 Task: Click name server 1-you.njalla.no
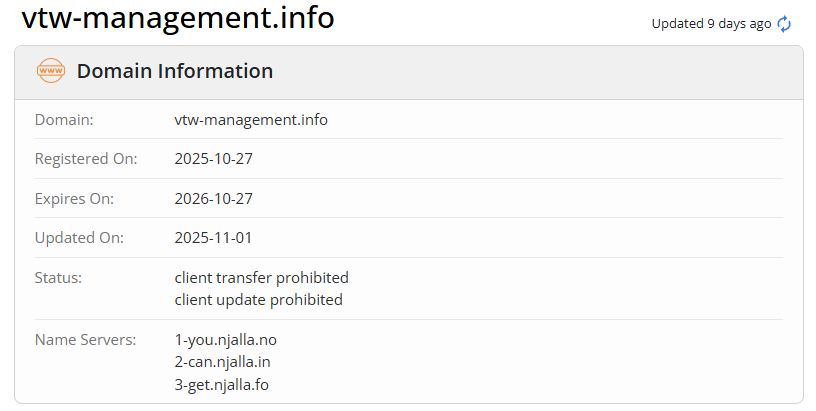(x=225, y=340)
